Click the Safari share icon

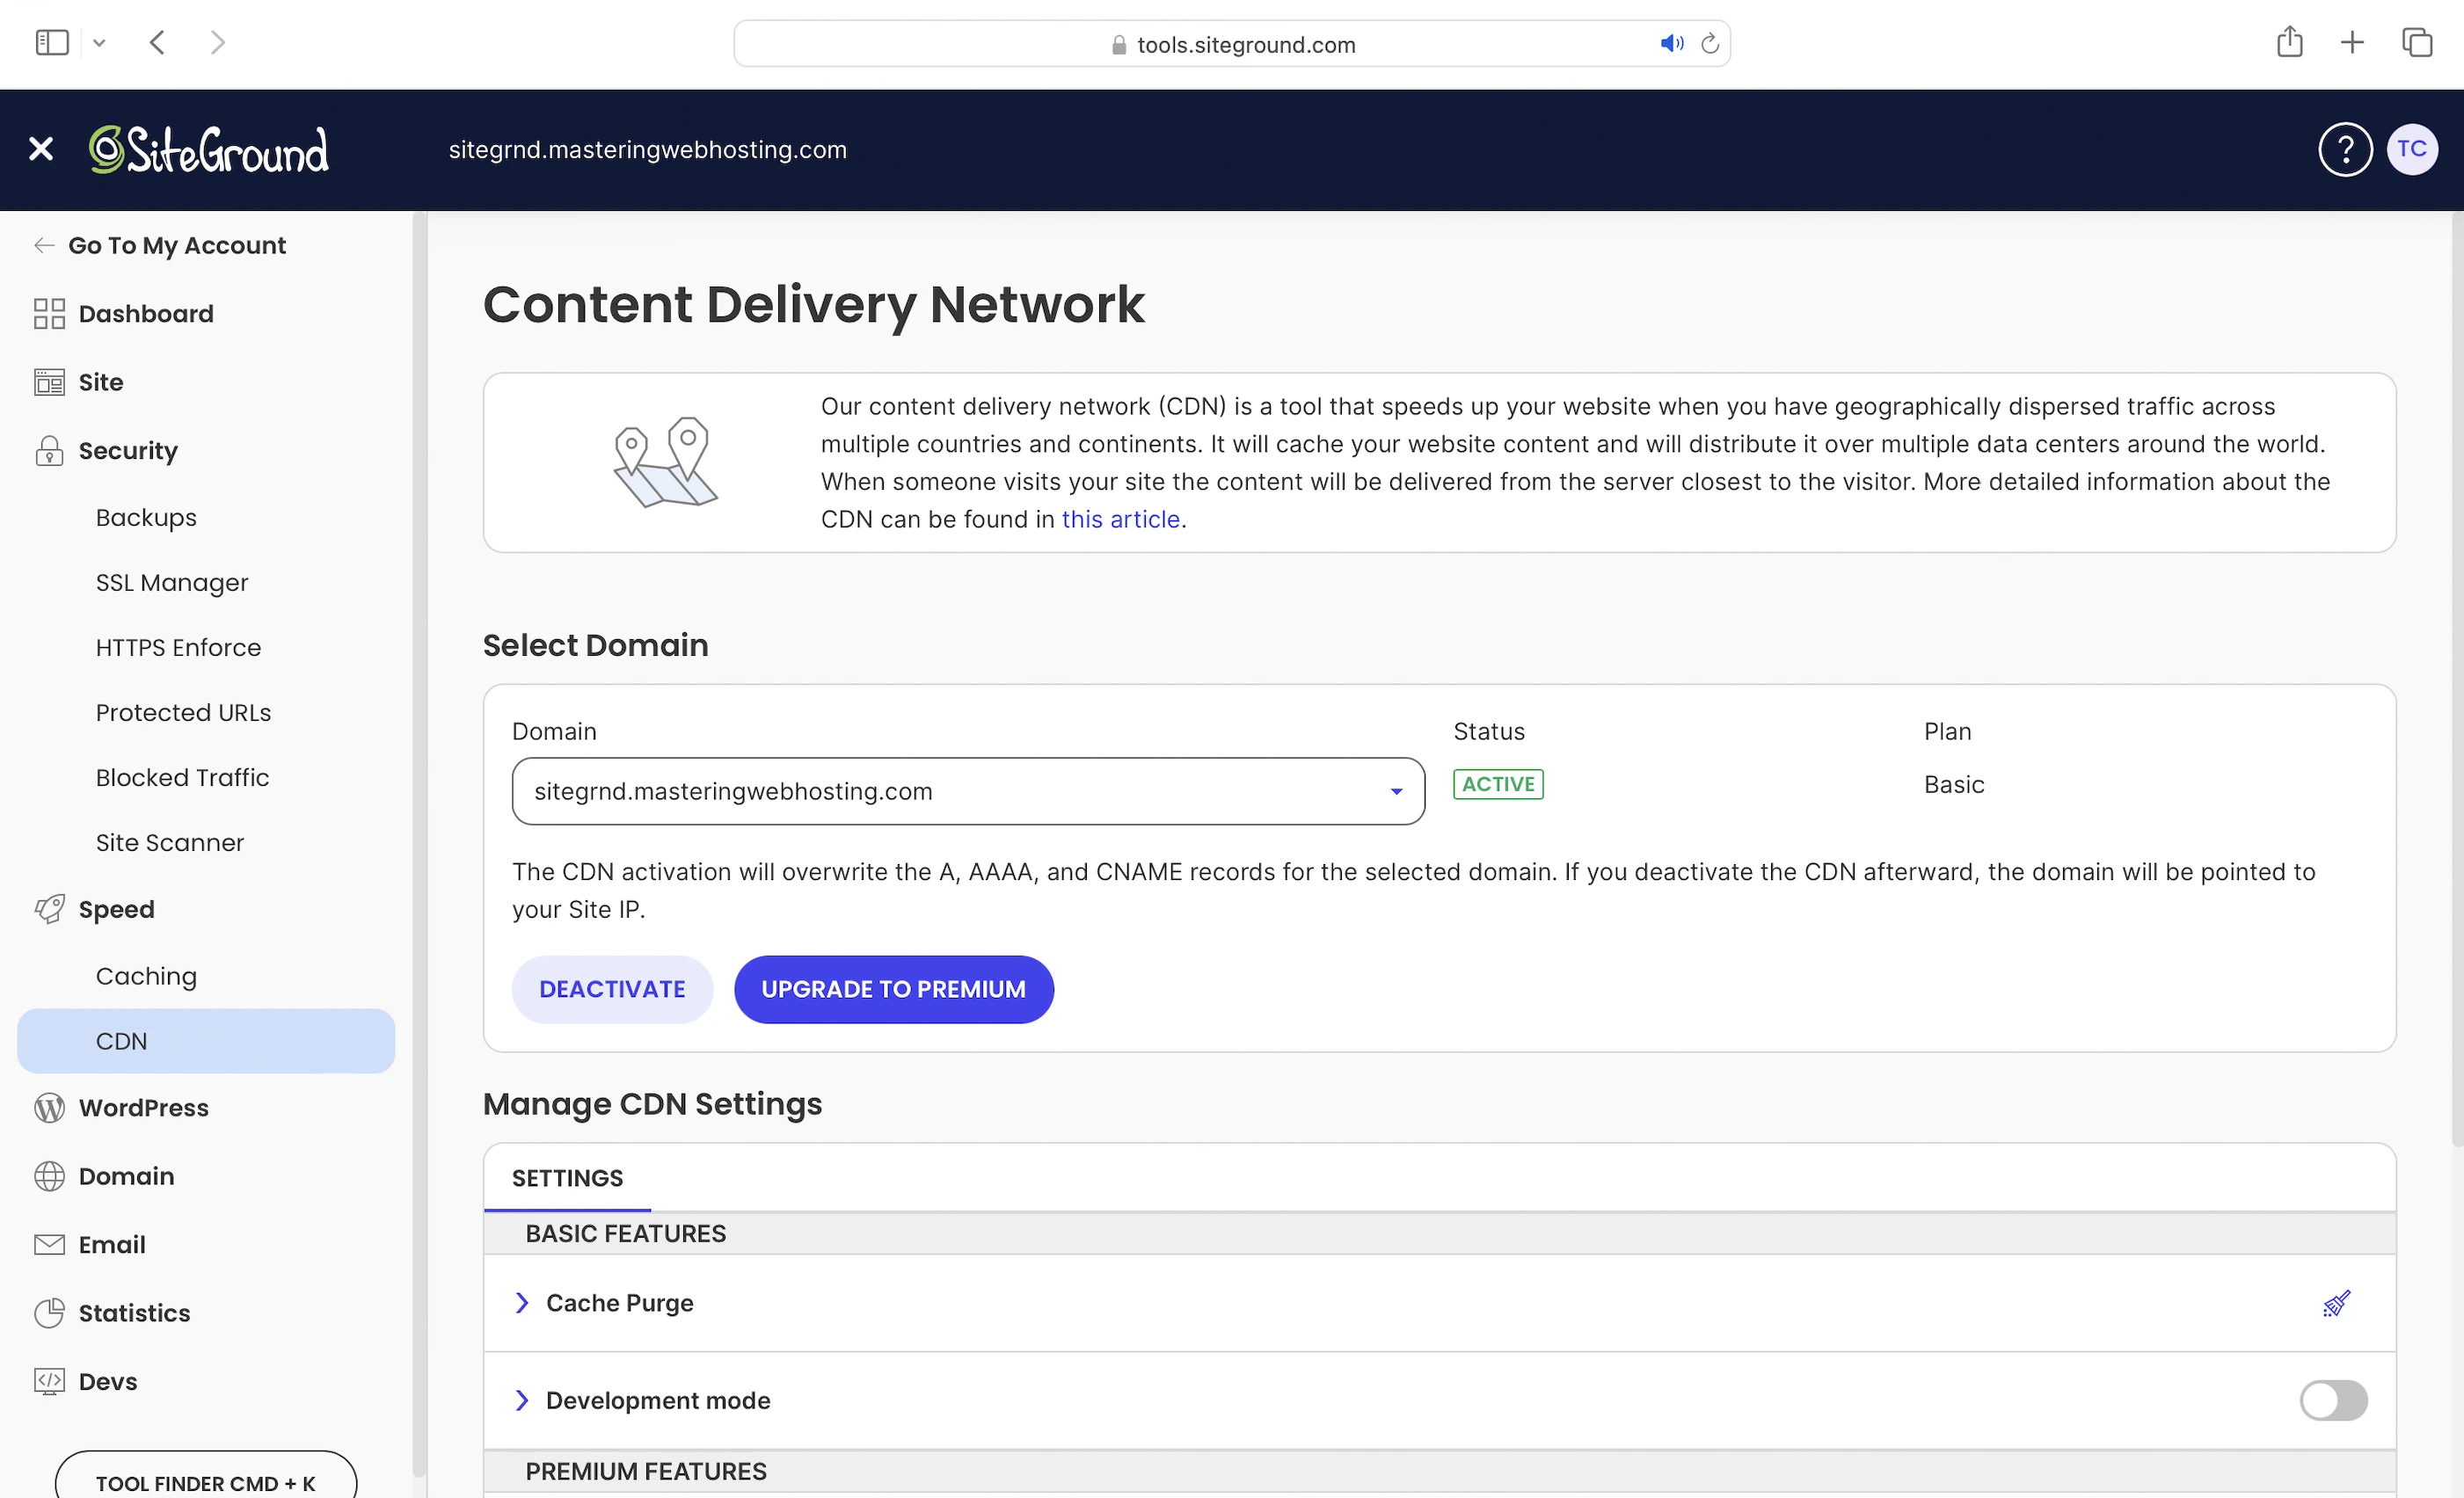point(2289,42)
